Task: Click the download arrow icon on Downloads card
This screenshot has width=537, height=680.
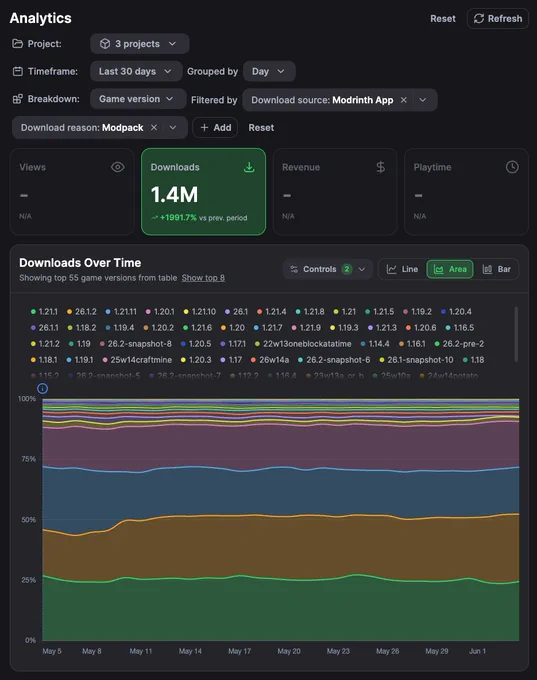Action: [x=249, y=167]
